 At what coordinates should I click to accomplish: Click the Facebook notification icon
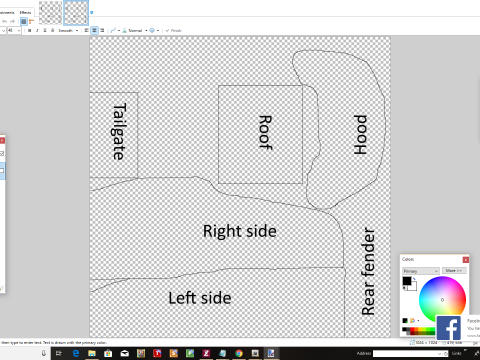point(449,328)
